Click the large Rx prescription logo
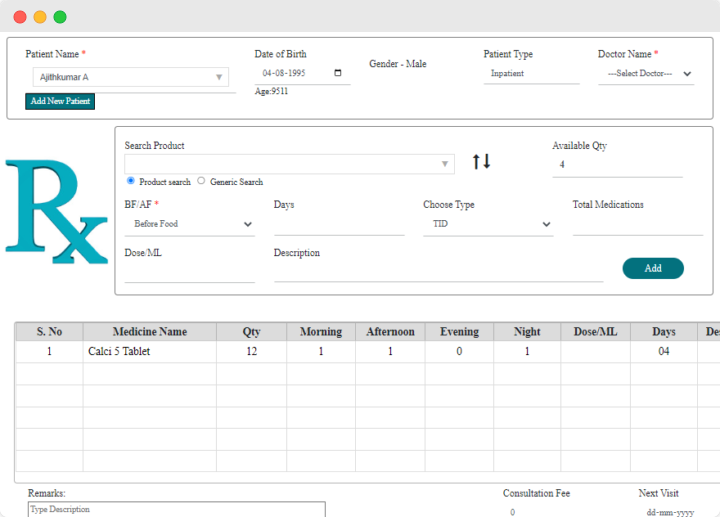Screen dimensions: 720x517 click(x=55, y=212)
